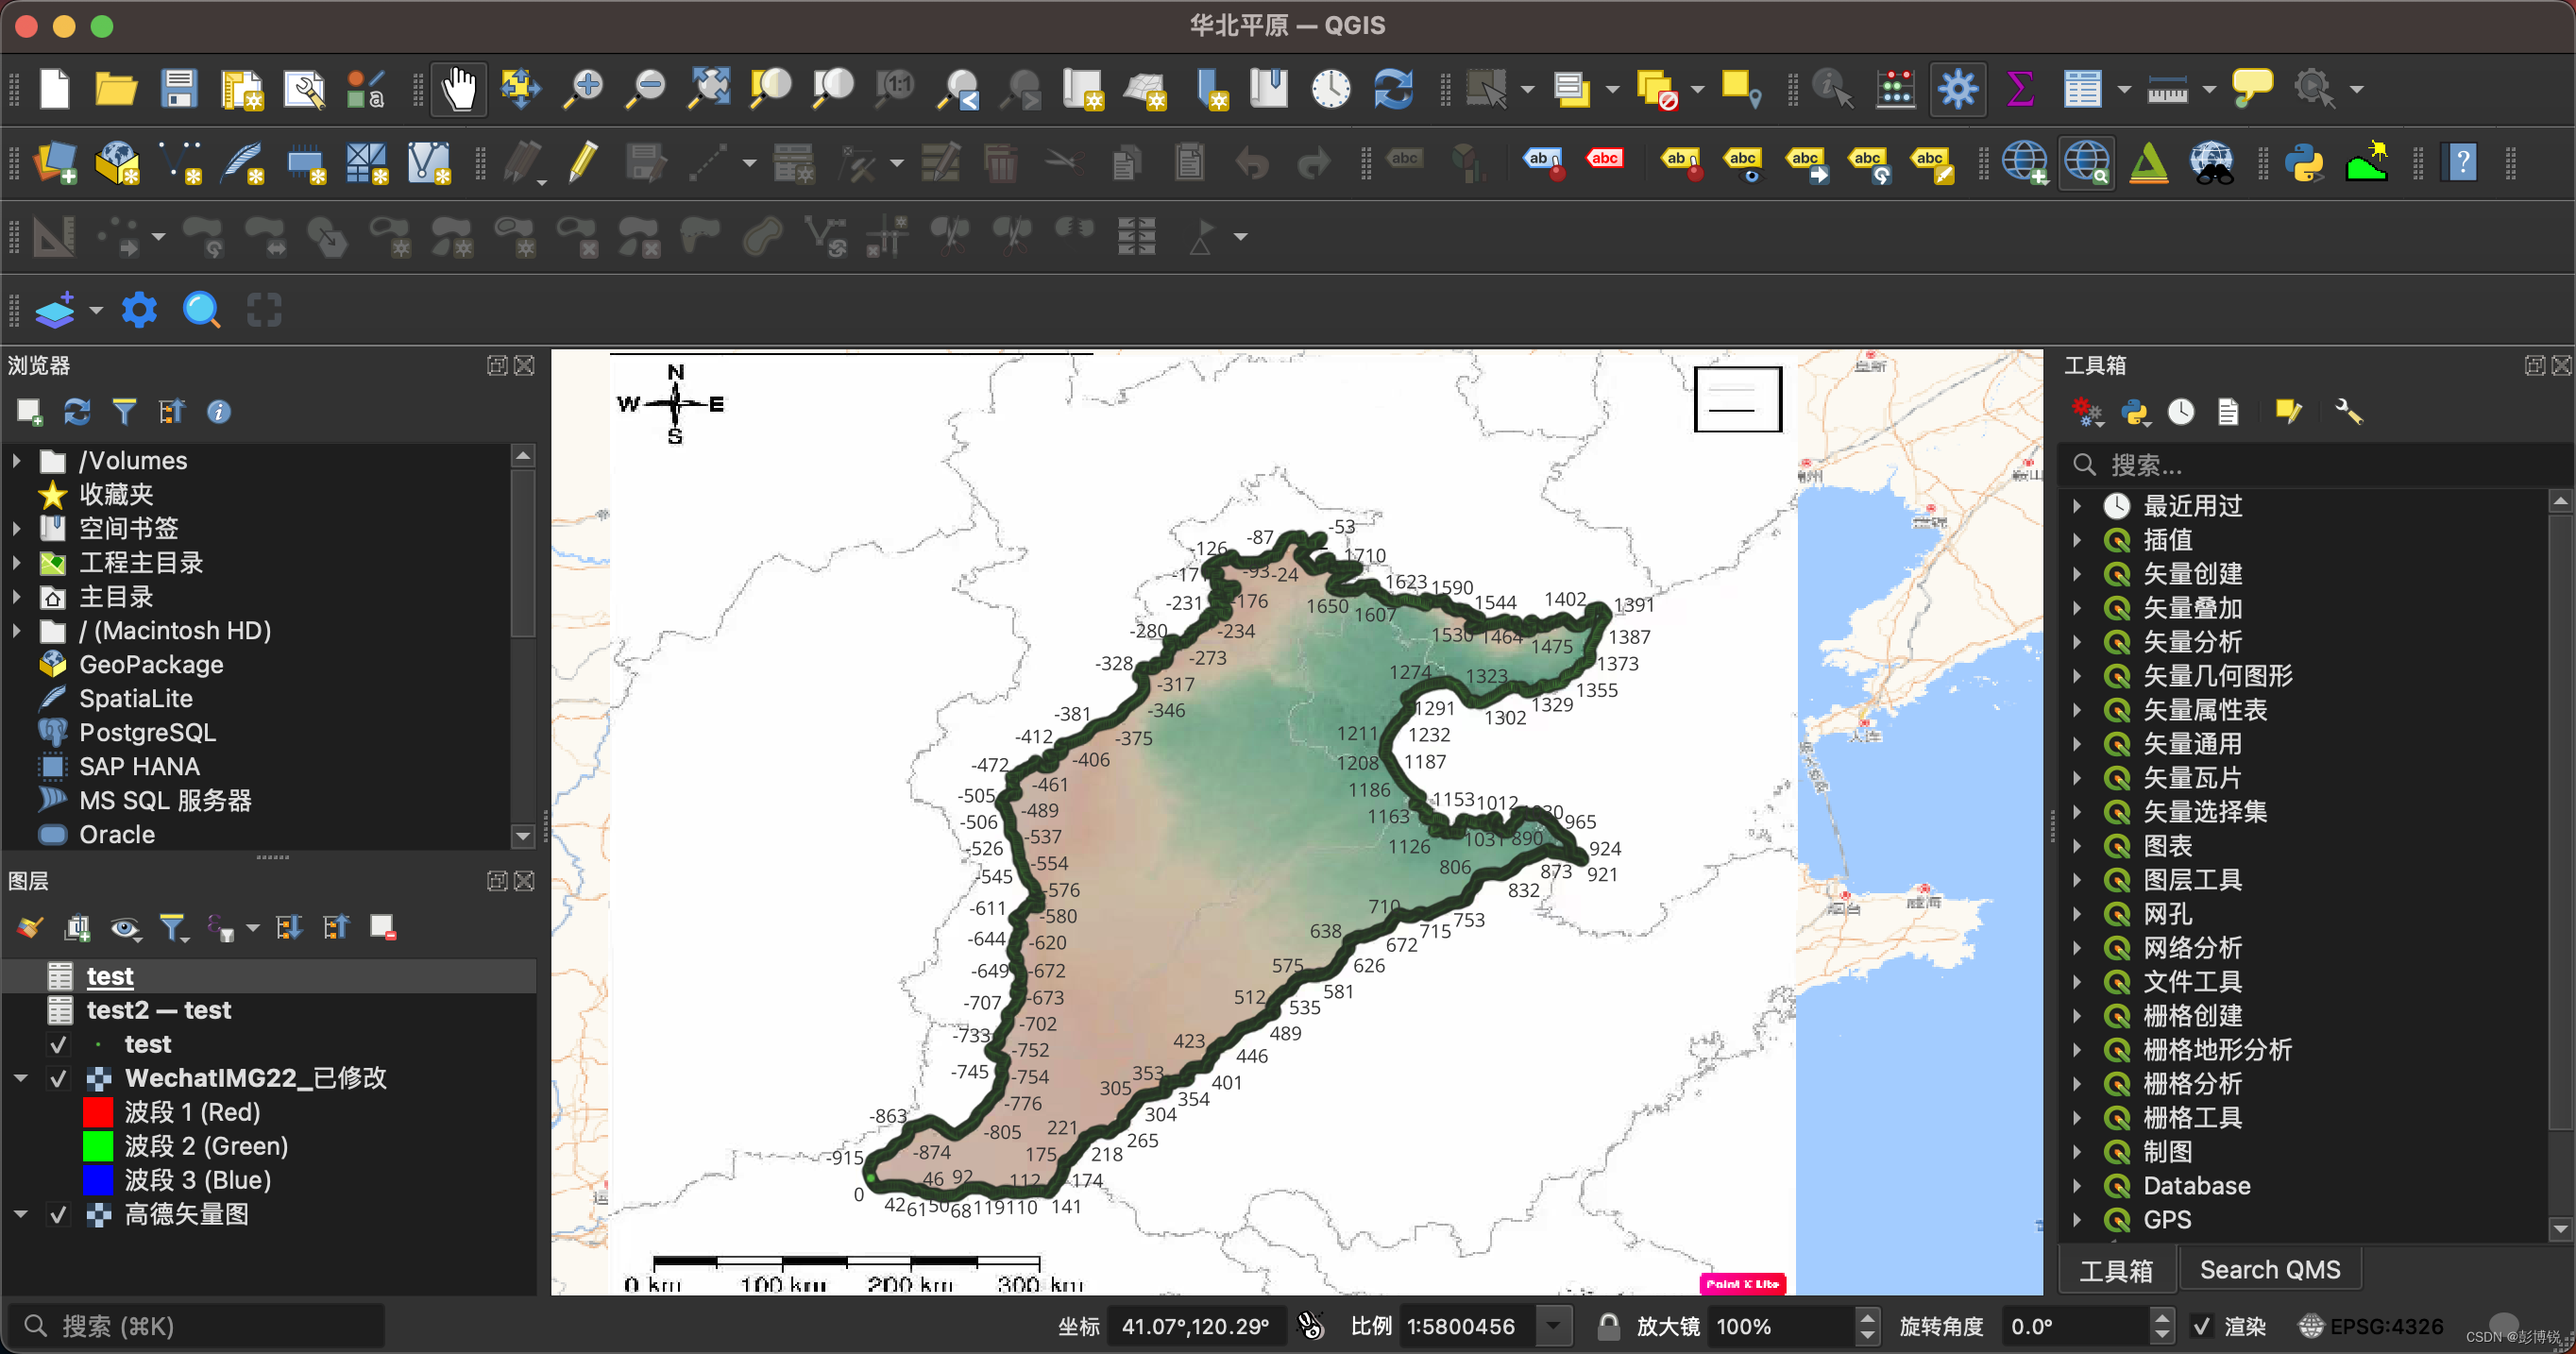The image size is (2576, 1354).
Task: Open Field Calculator abacus icon
Action: [1895, 90]
